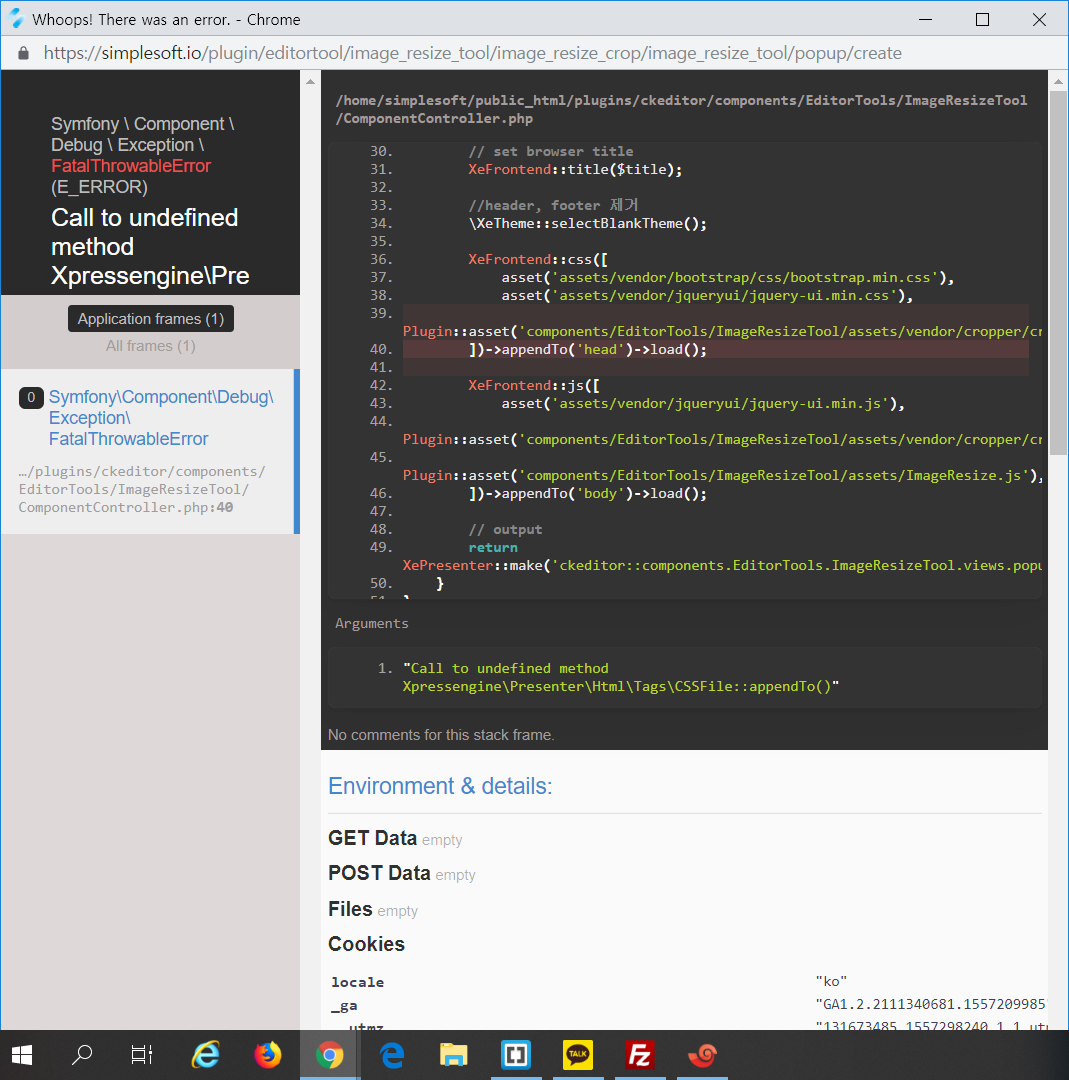Click 'No comments for this stack frame'
Screen dimensions: 1069x1080
(x=441, y=735)
